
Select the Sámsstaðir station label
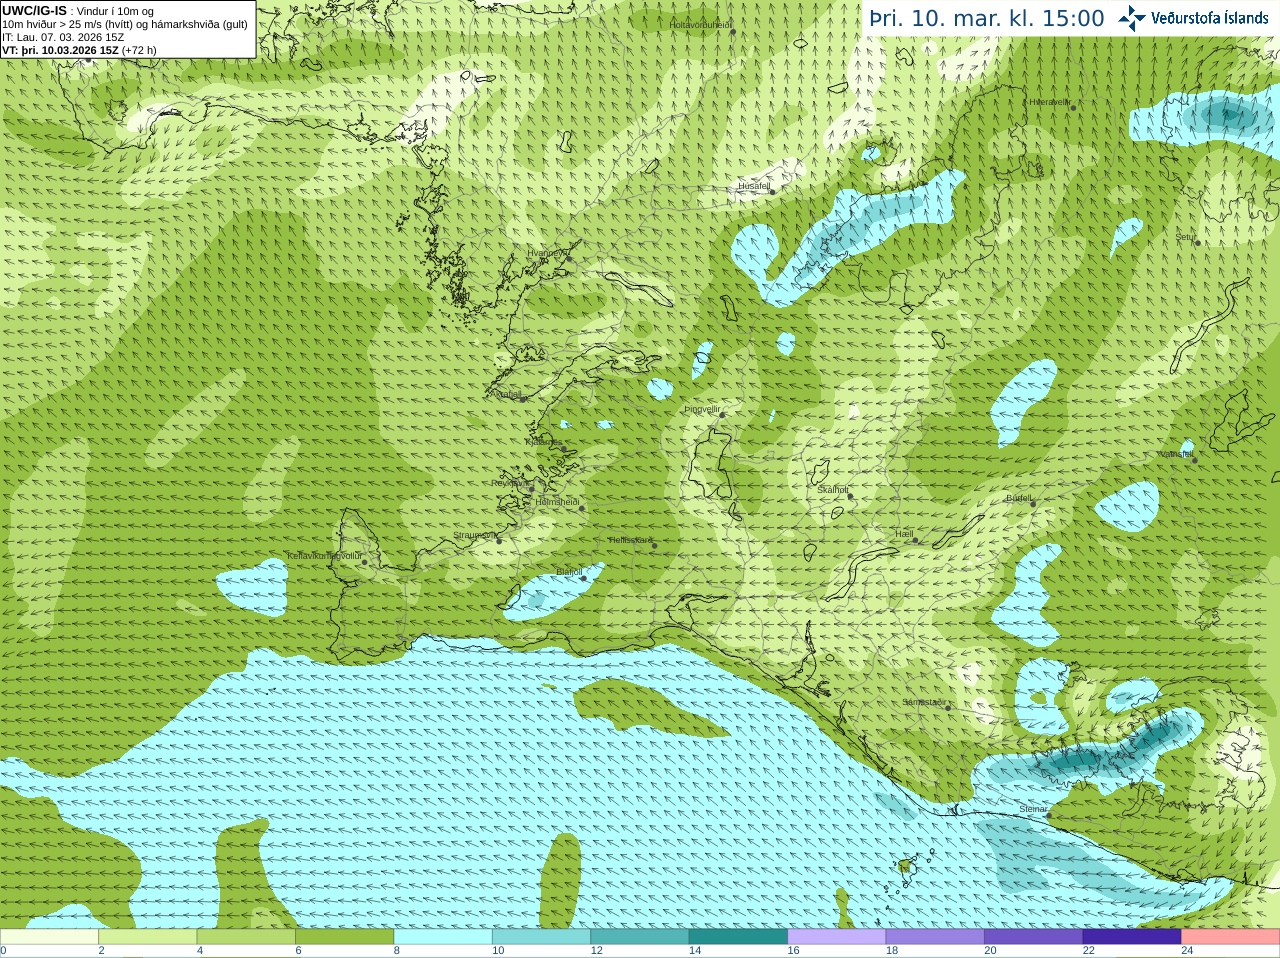[x=924, y=702]
